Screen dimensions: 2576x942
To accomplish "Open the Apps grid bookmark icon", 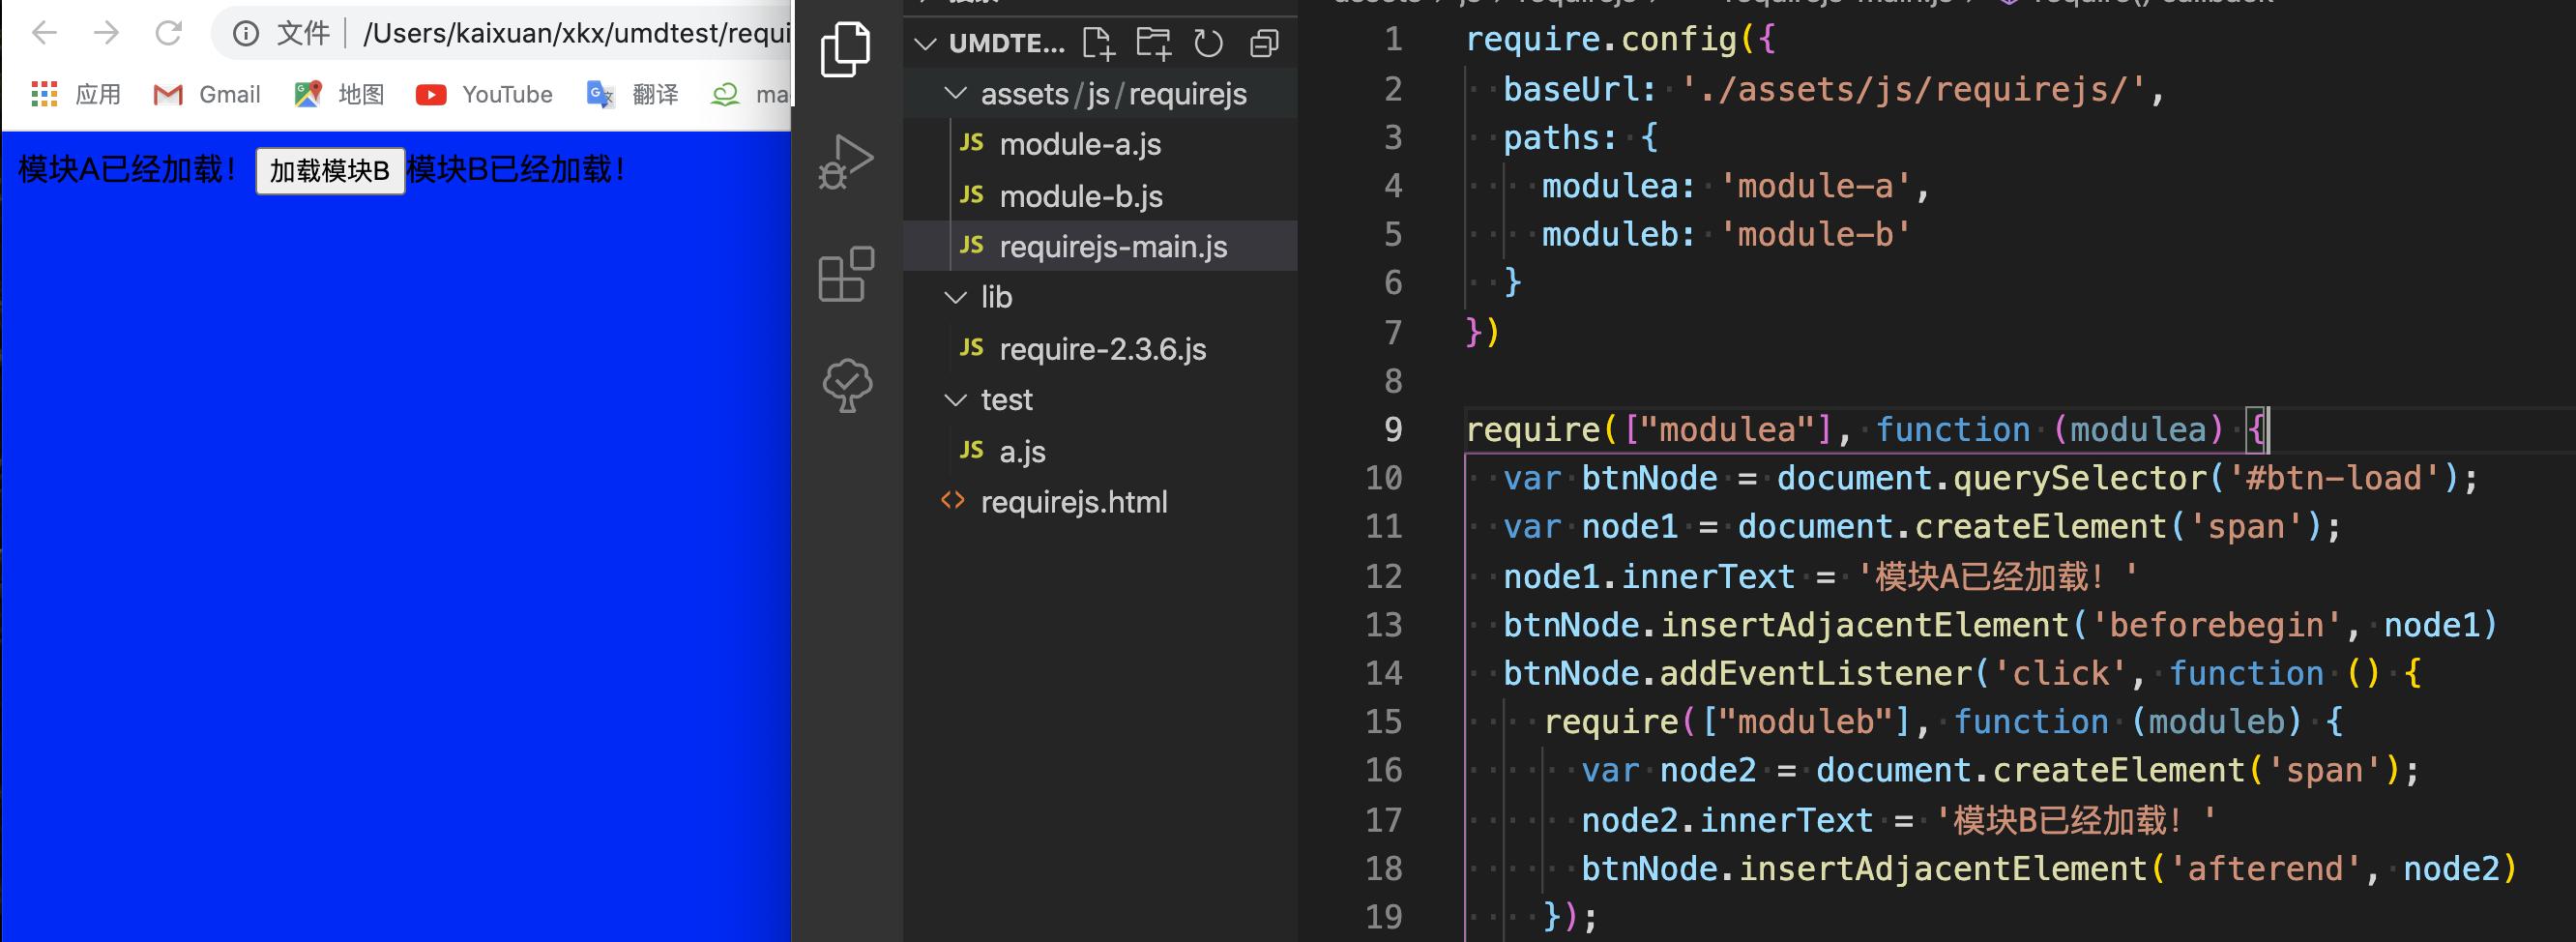I will pos(44,94).
